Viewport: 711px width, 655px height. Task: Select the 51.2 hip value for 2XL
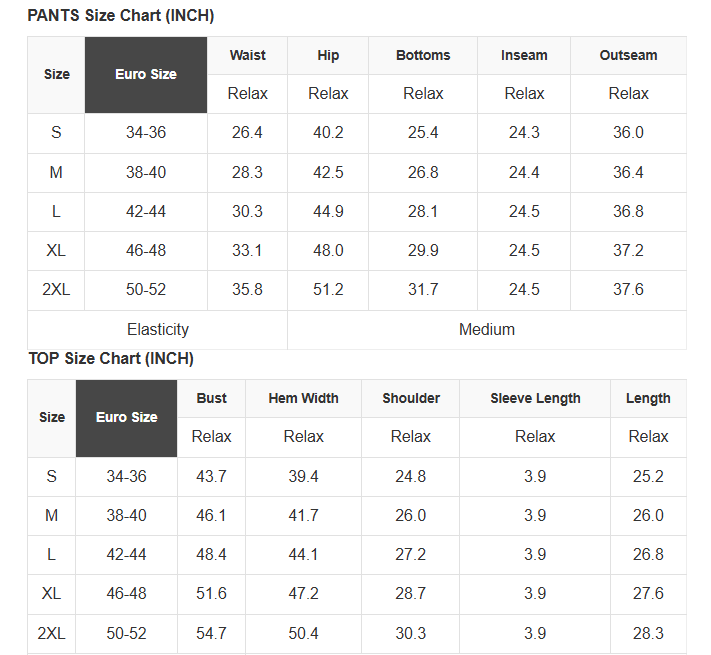[x=328, y=290]
